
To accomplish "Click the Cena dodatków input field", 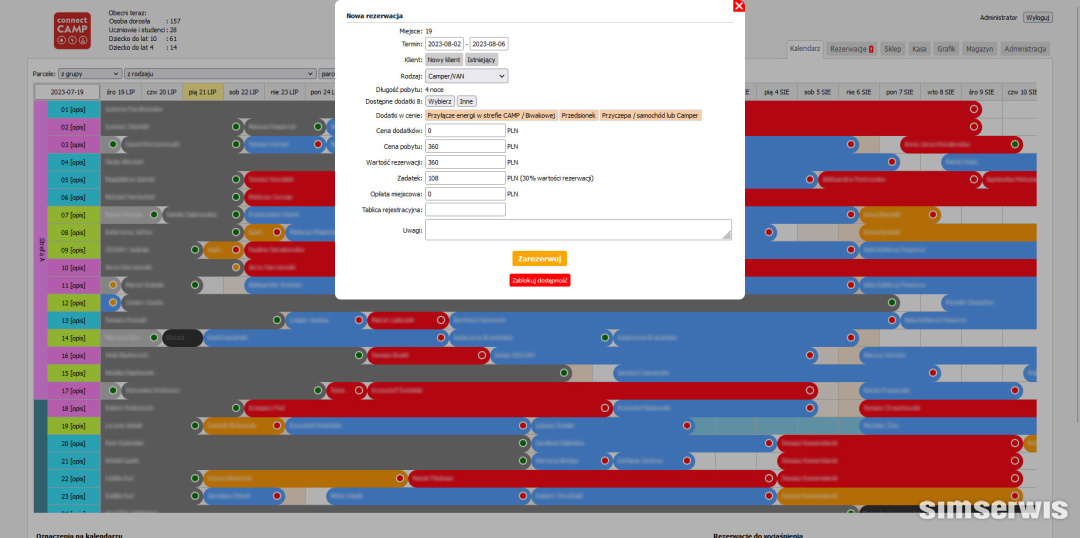I will coord(465,130).
